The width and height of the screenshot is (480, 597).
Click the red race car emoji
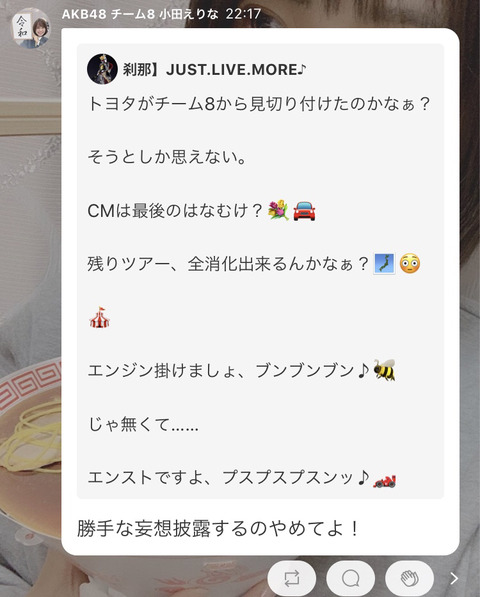[384, 481]
